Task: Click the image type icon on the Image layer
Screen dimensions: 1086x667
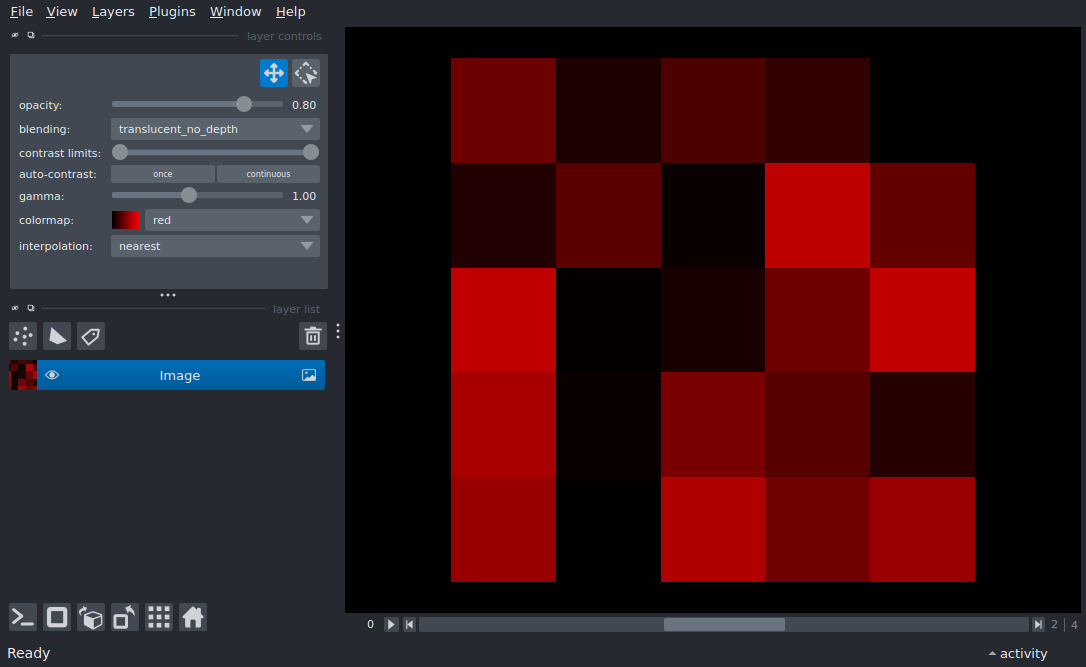Action: (309, 375)
